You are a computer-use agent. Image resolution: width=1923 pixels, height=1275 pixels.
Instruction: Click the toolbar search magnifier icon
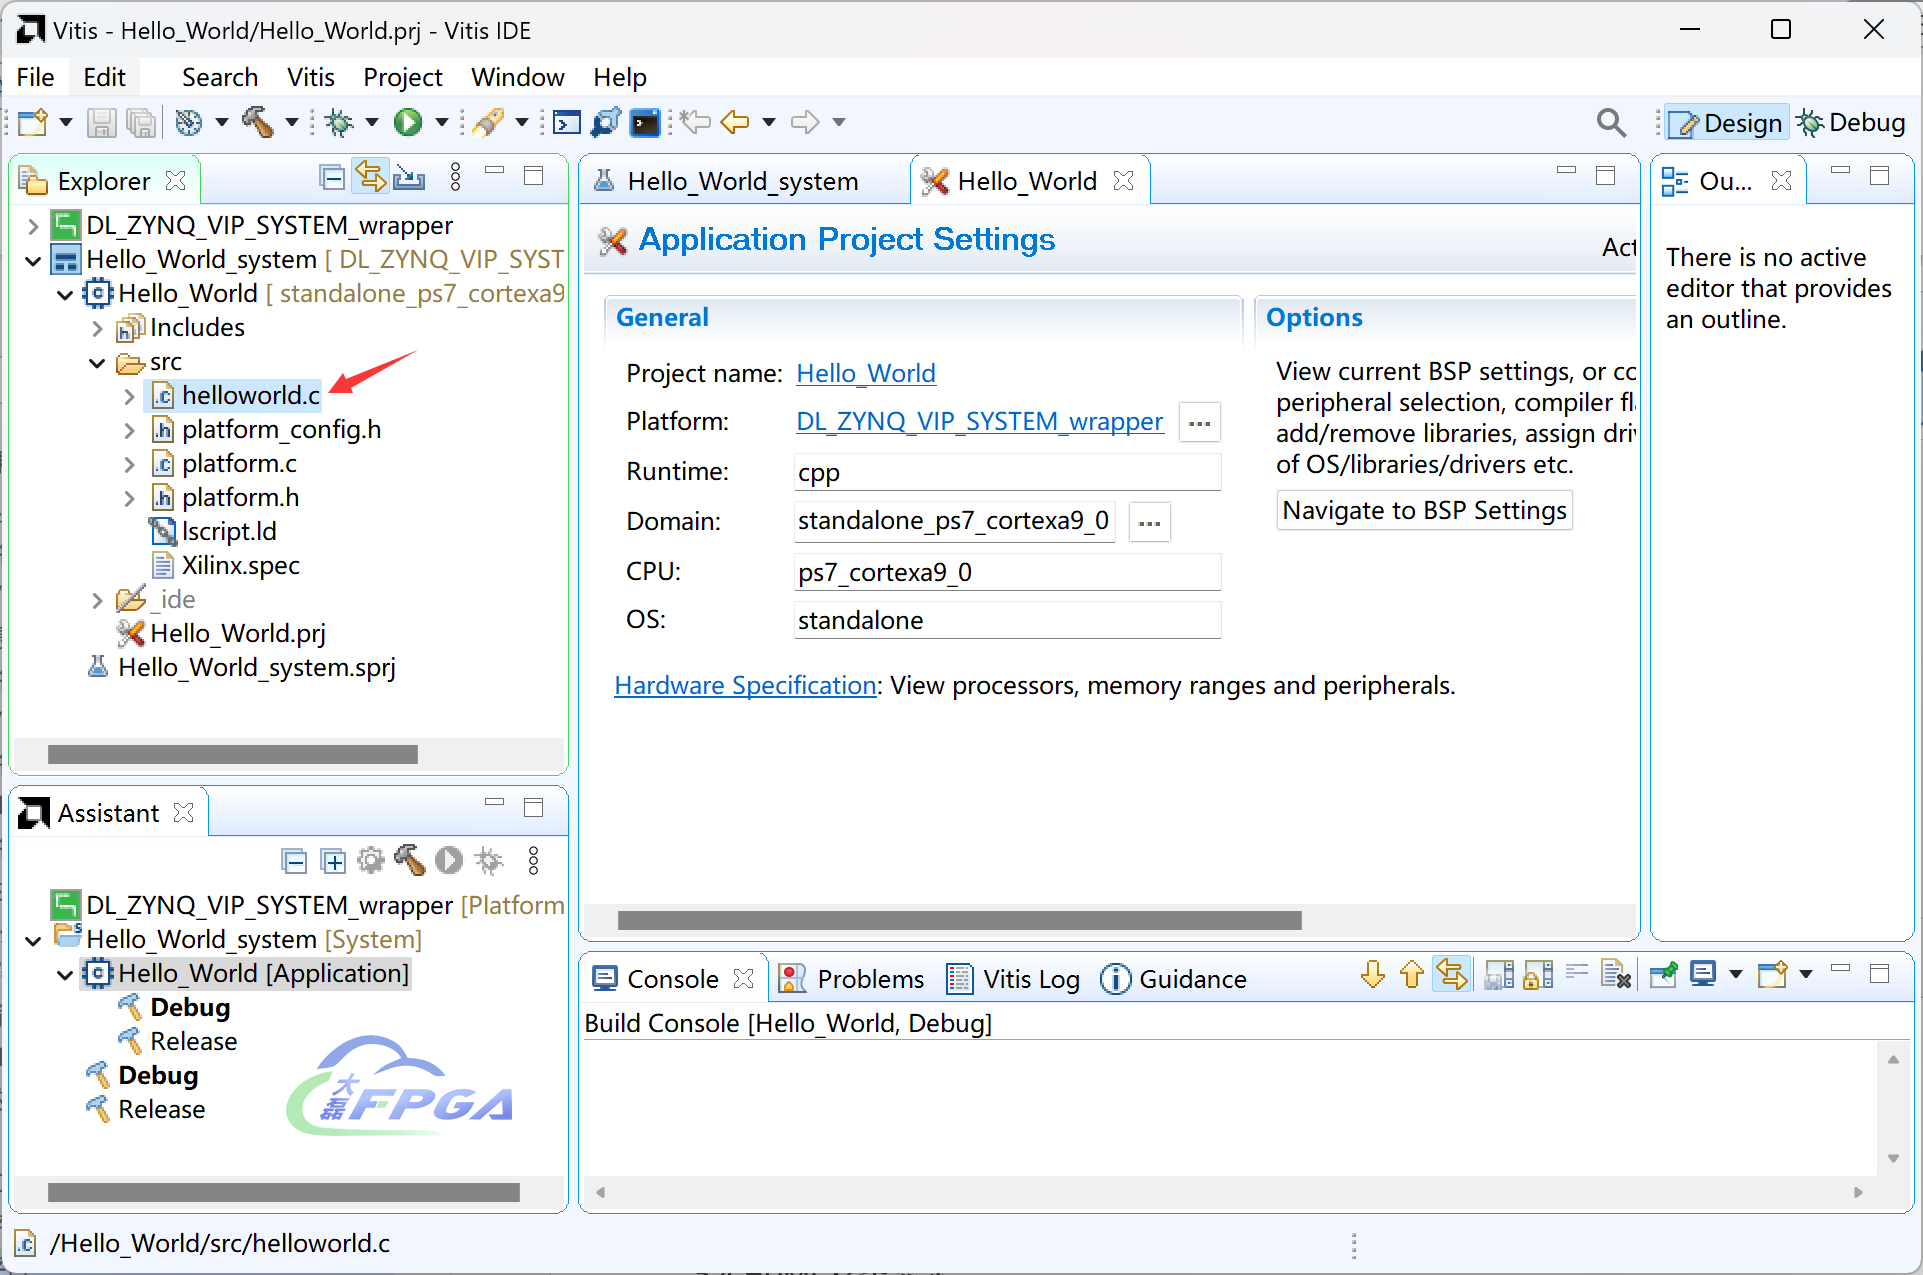(x=1610, y=122)
